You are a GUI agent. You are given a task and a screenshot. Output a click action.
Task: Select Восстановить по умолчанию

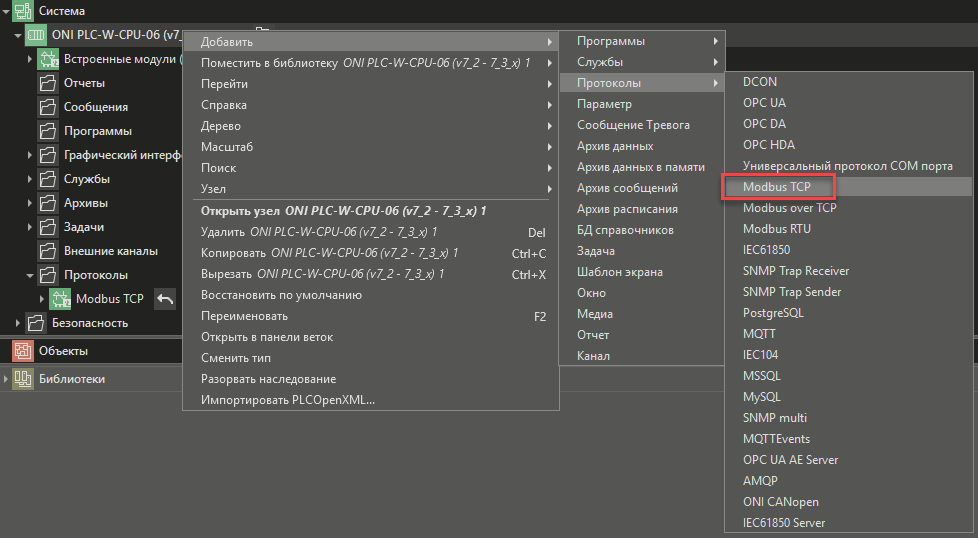(x=370, y=295)
